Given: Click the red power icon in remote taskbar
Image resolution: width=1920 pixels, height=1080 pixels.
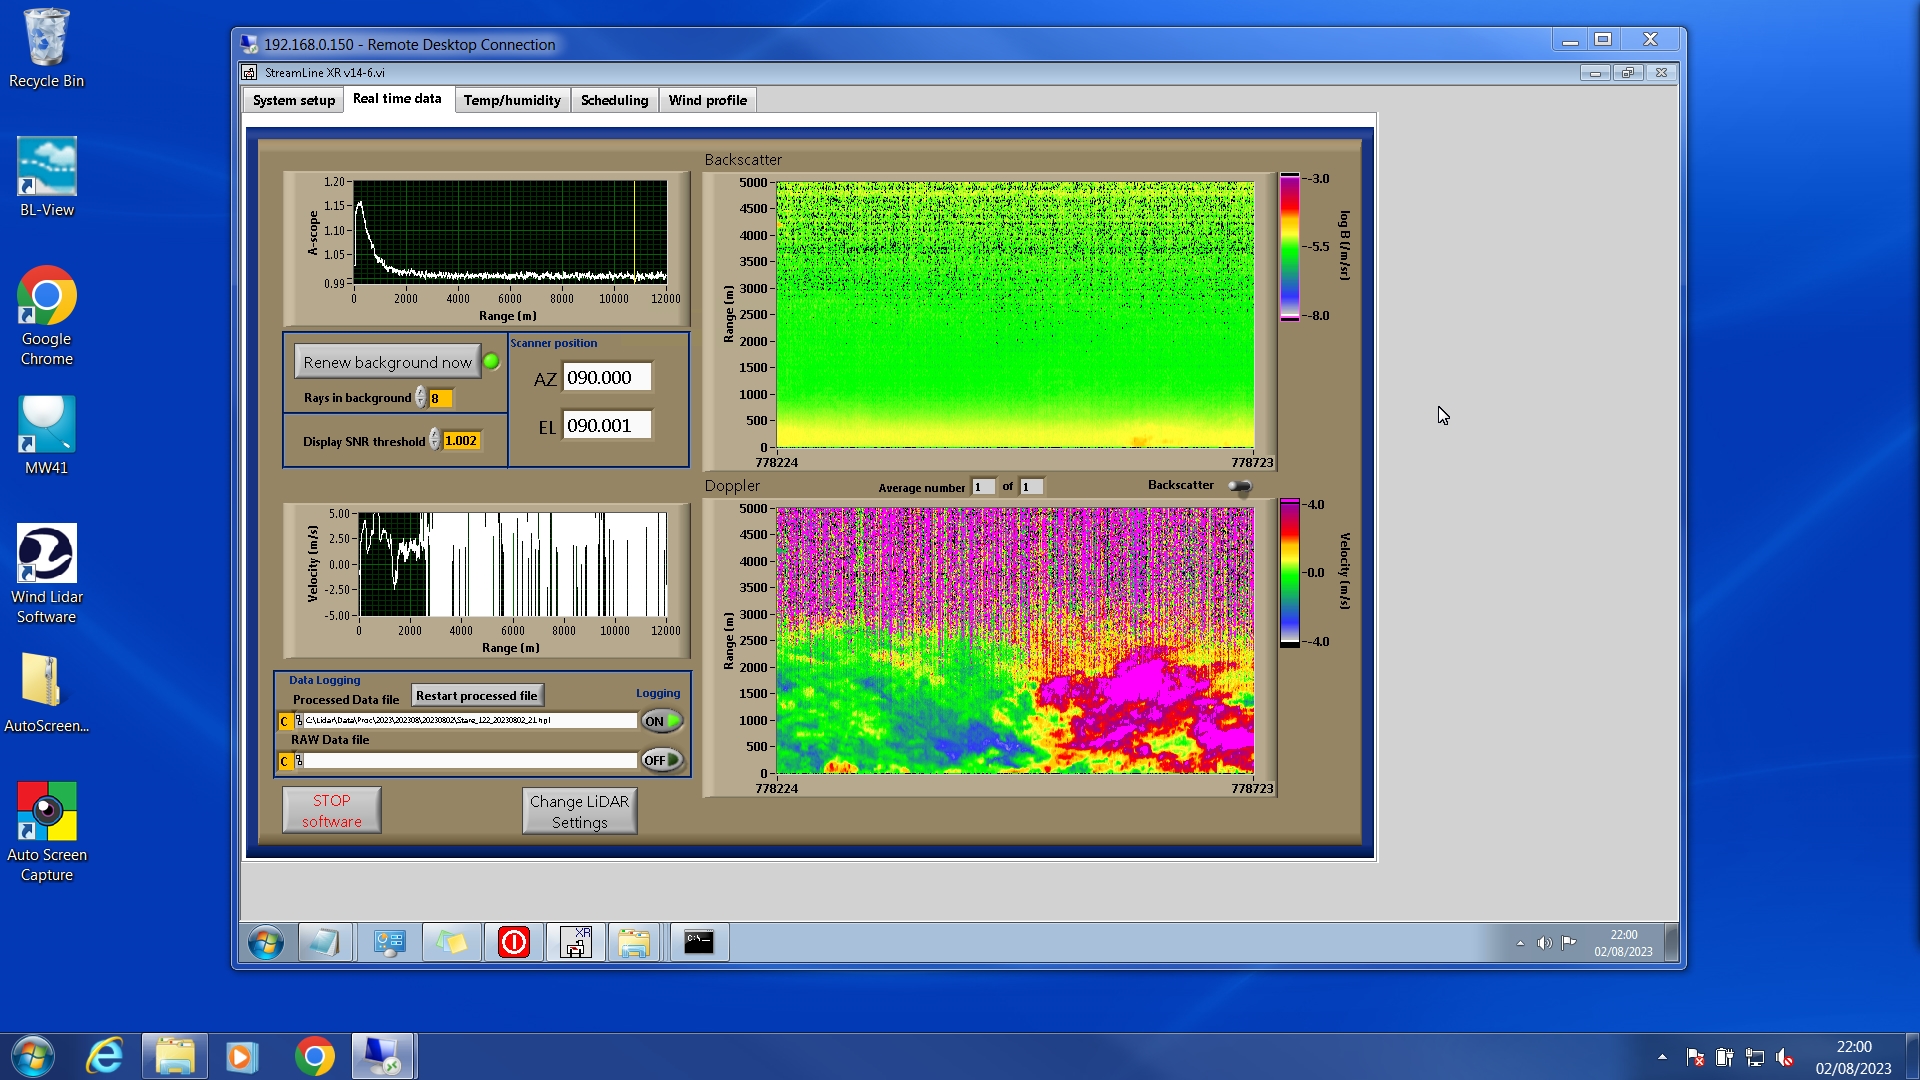Looking at the screenshot, I should click(514, 942).
